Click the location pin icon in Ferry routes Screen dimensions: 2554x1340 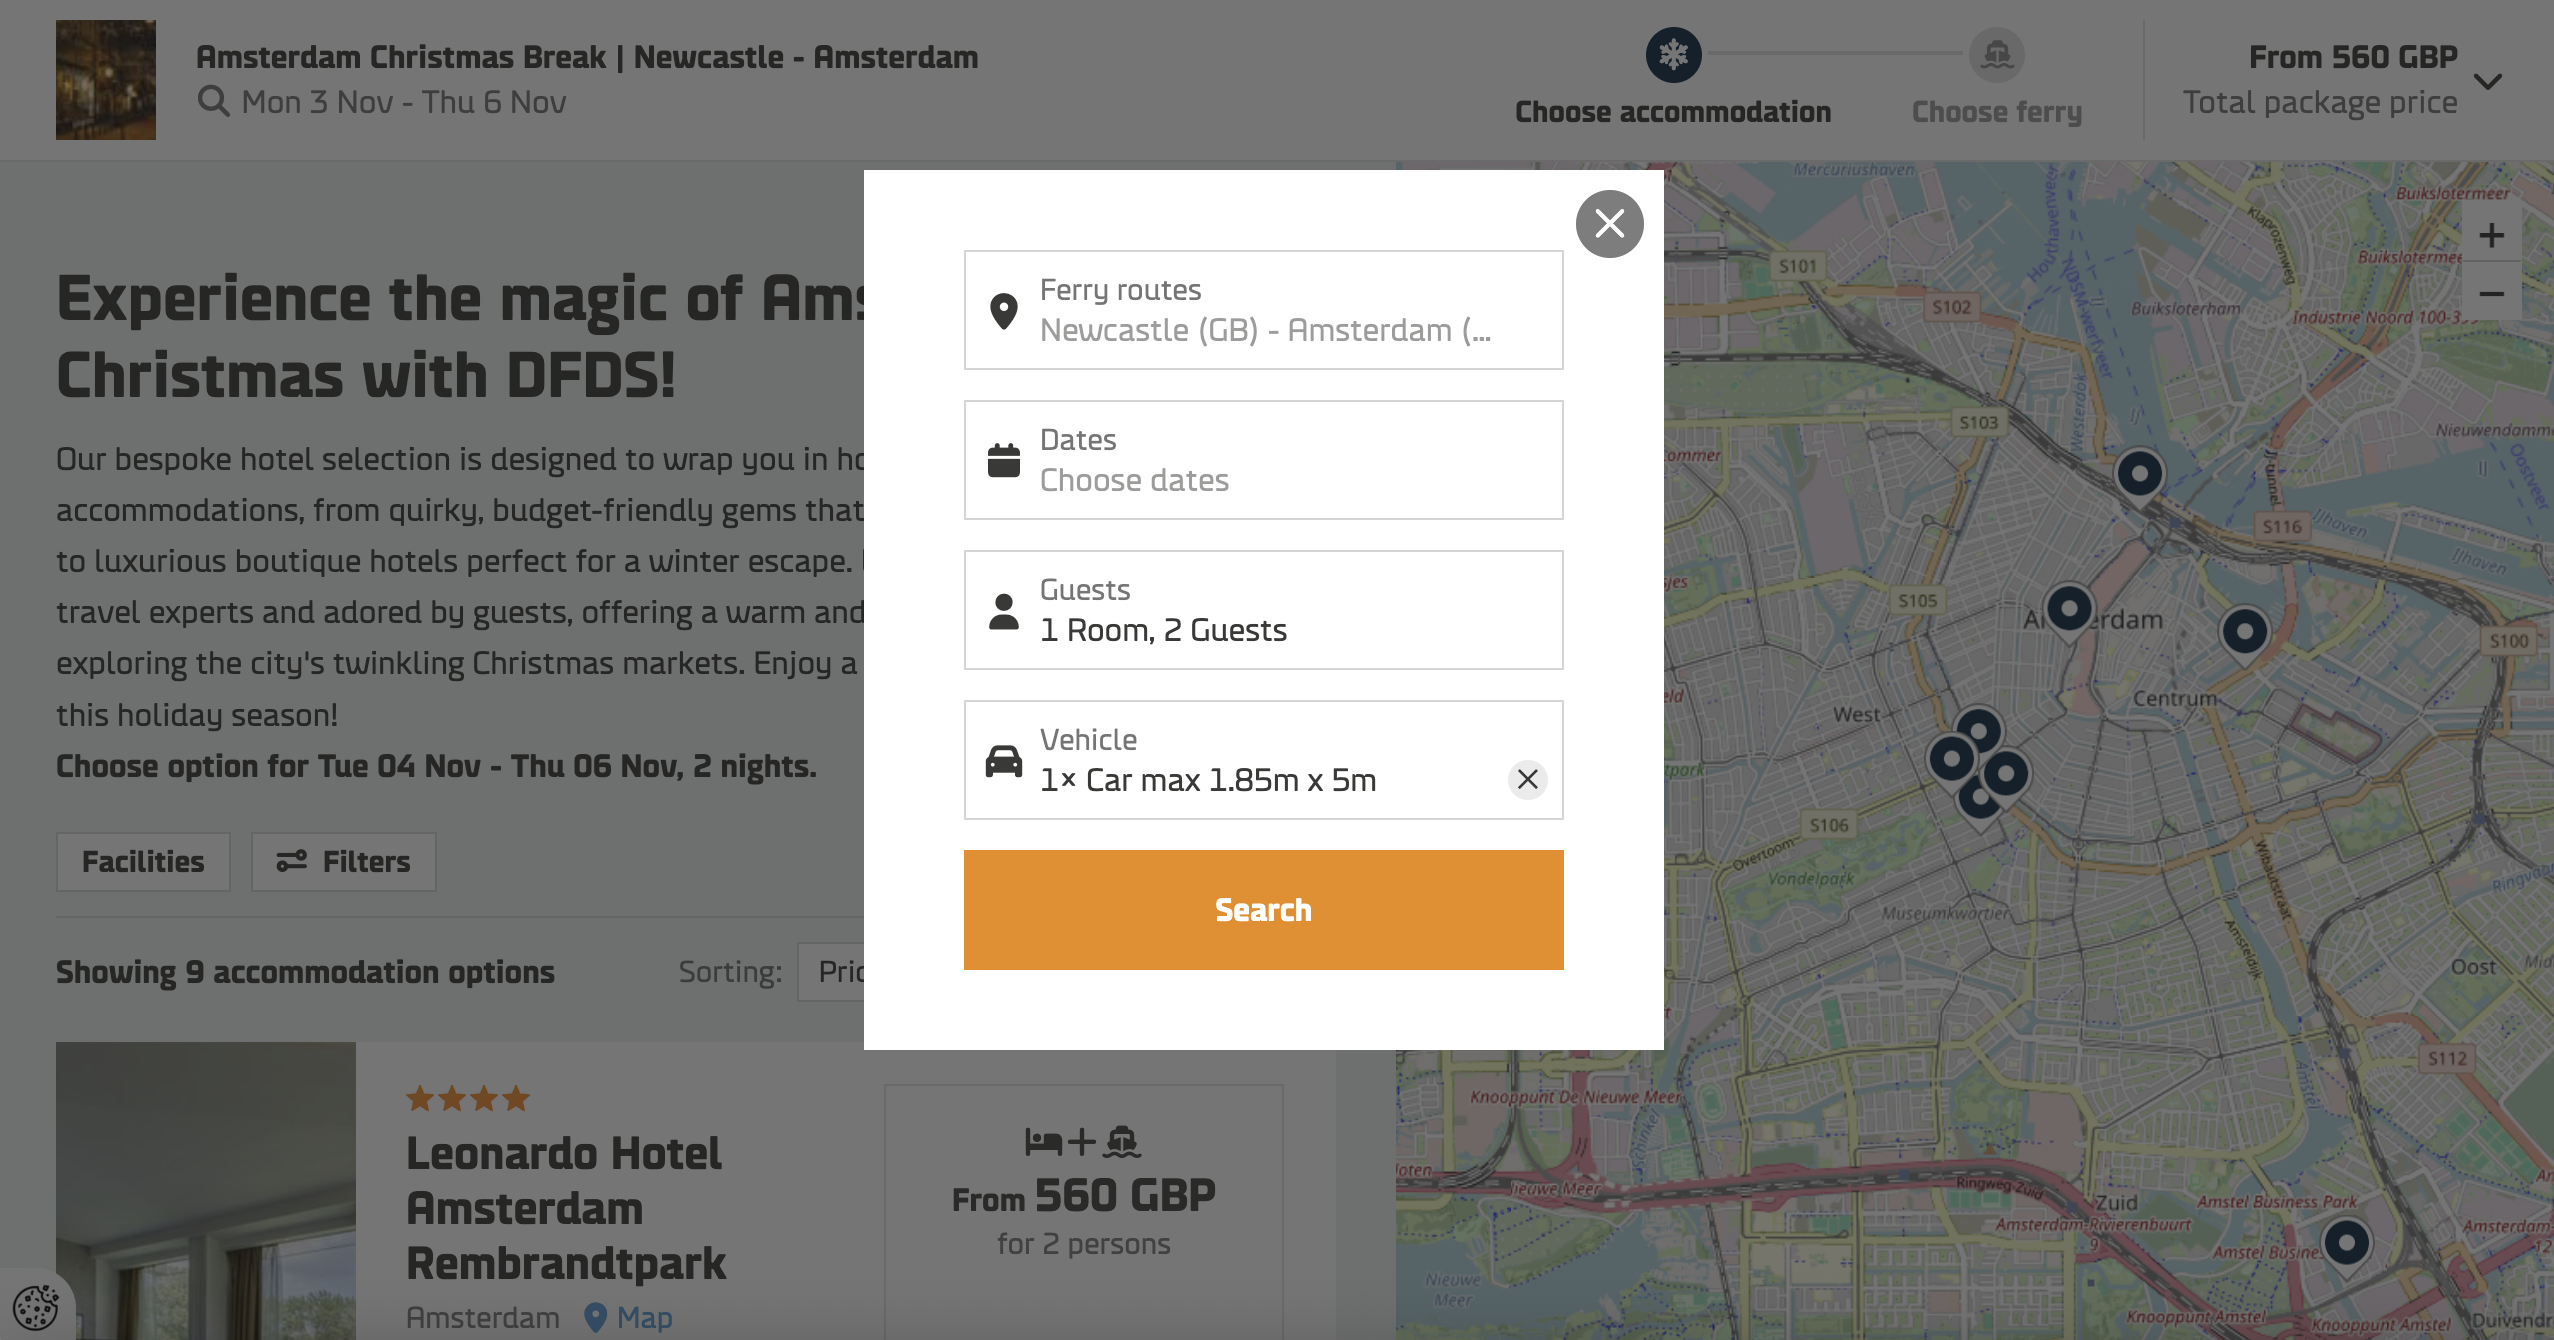click(1003, 311)
